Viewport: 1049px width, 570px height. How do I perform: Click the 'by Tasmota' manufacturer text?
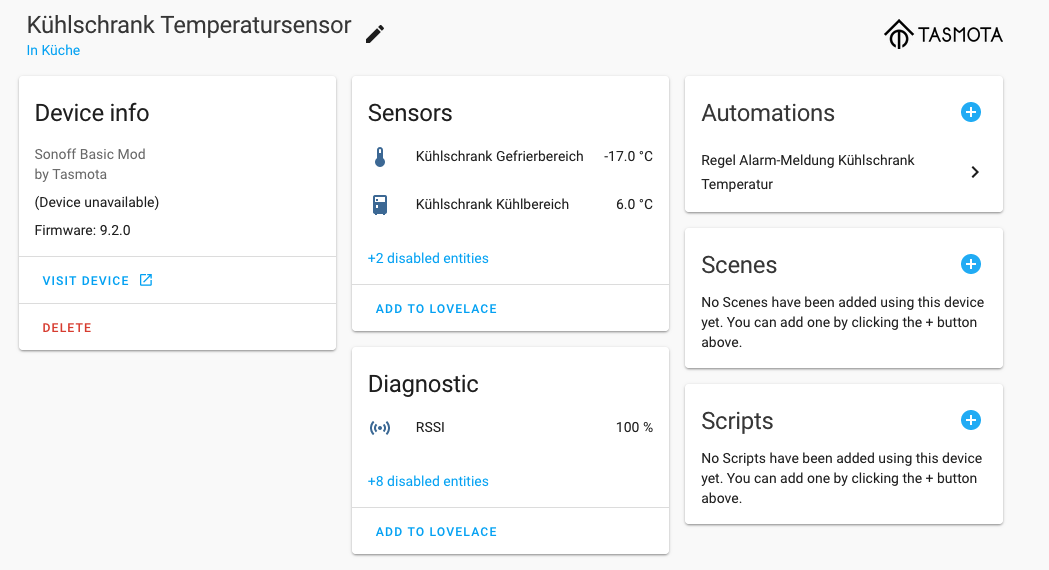point(70,175)
